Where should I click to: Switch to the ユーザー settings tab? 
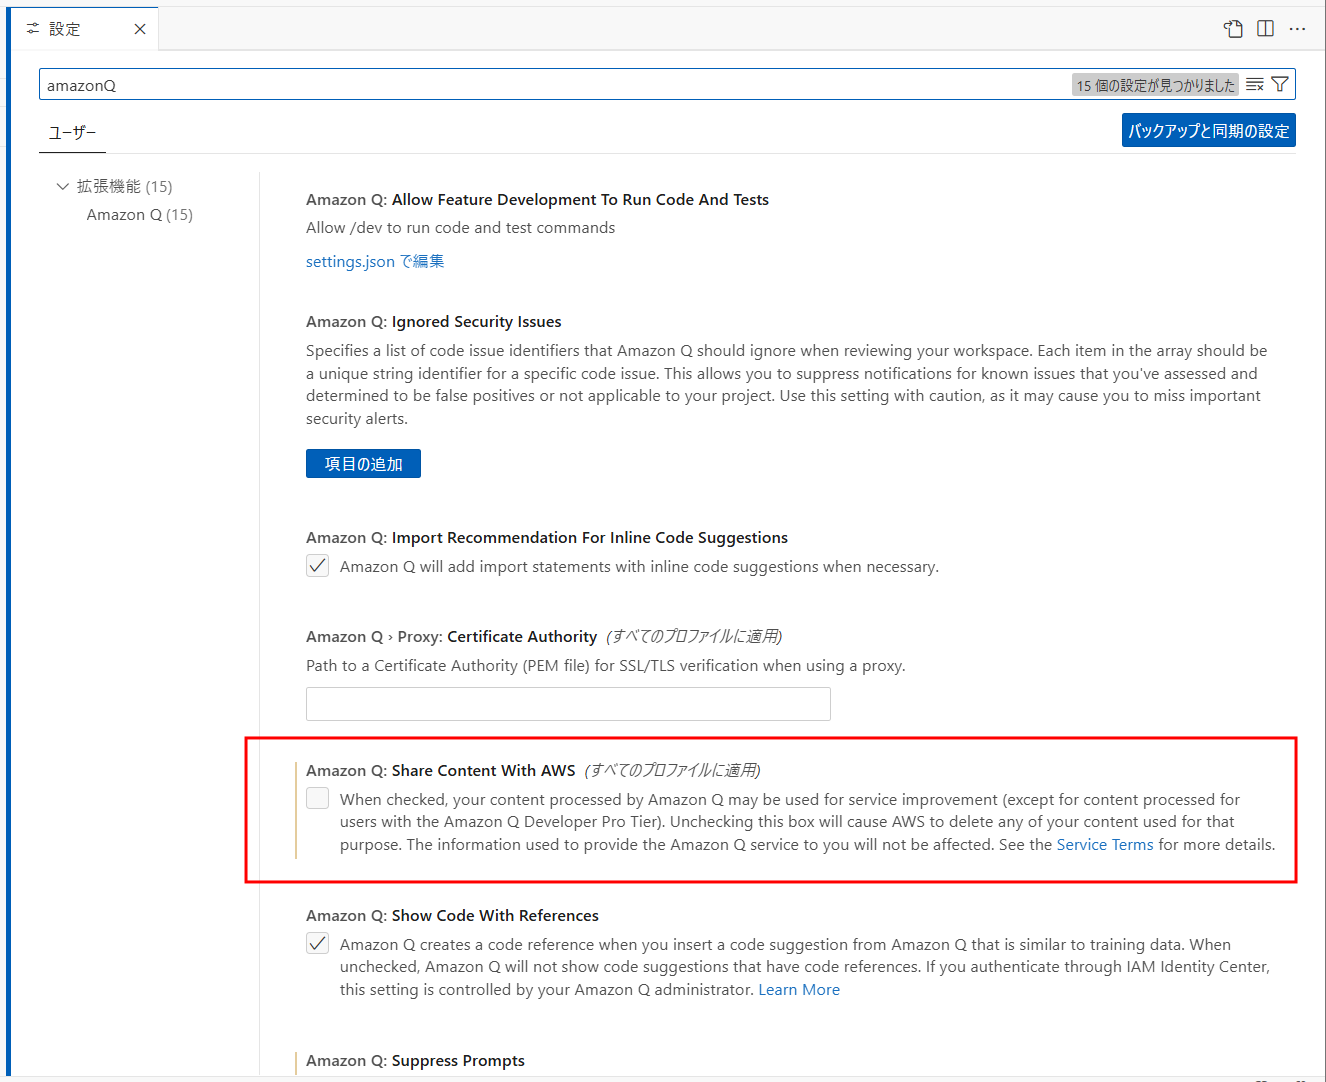(73, 132)
